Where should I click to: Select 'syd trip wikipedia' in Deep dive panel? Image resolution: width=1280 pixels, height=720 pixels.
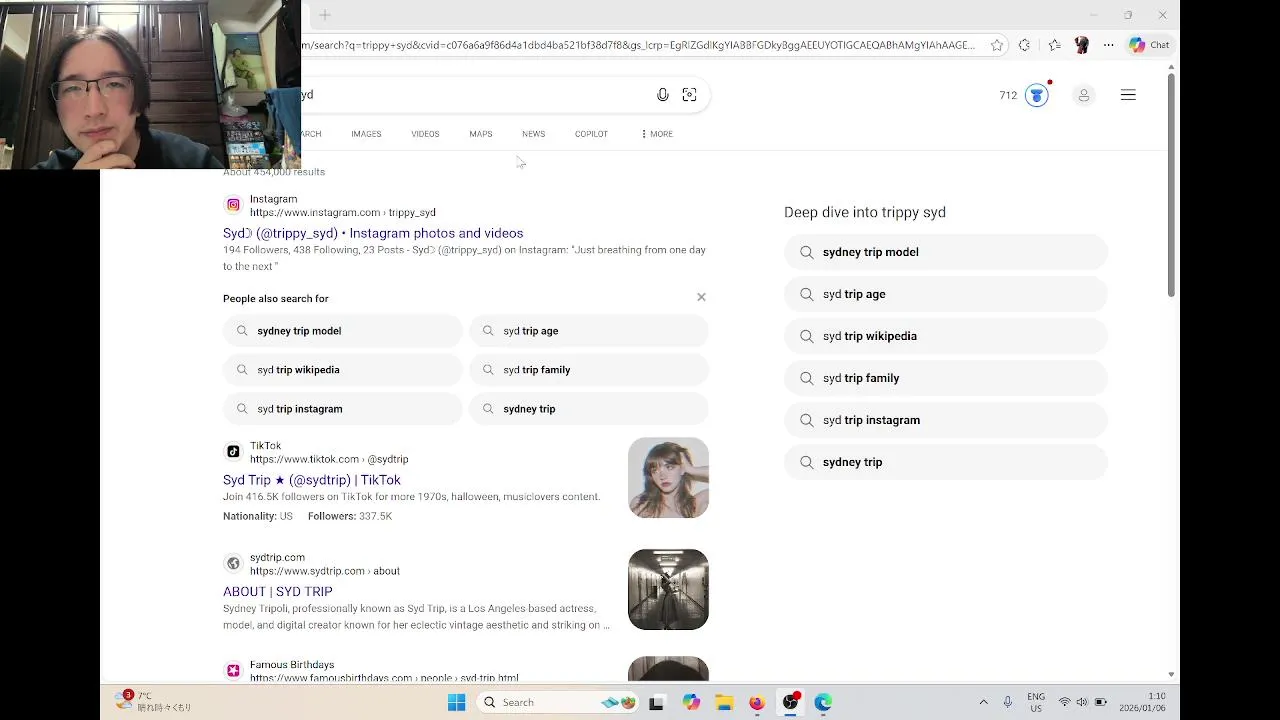click(946, 336)
